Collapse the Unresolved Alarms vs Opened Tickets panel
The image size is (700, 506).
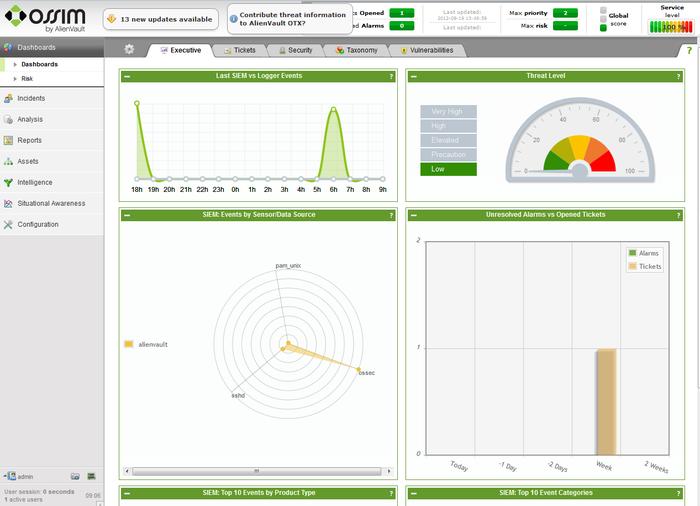click(414, 215)
